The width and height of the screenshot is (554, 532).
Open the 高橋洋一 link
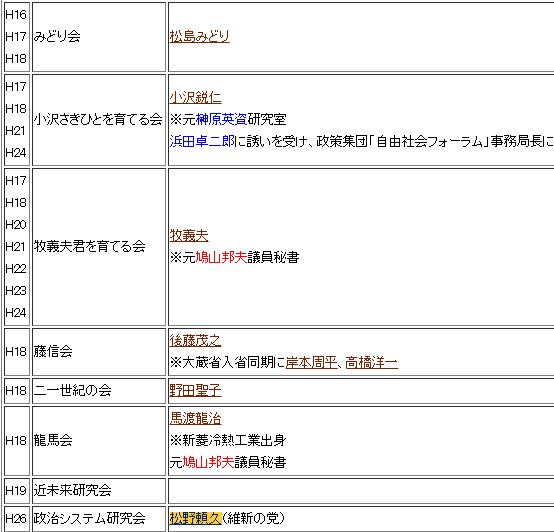(372, 362)
